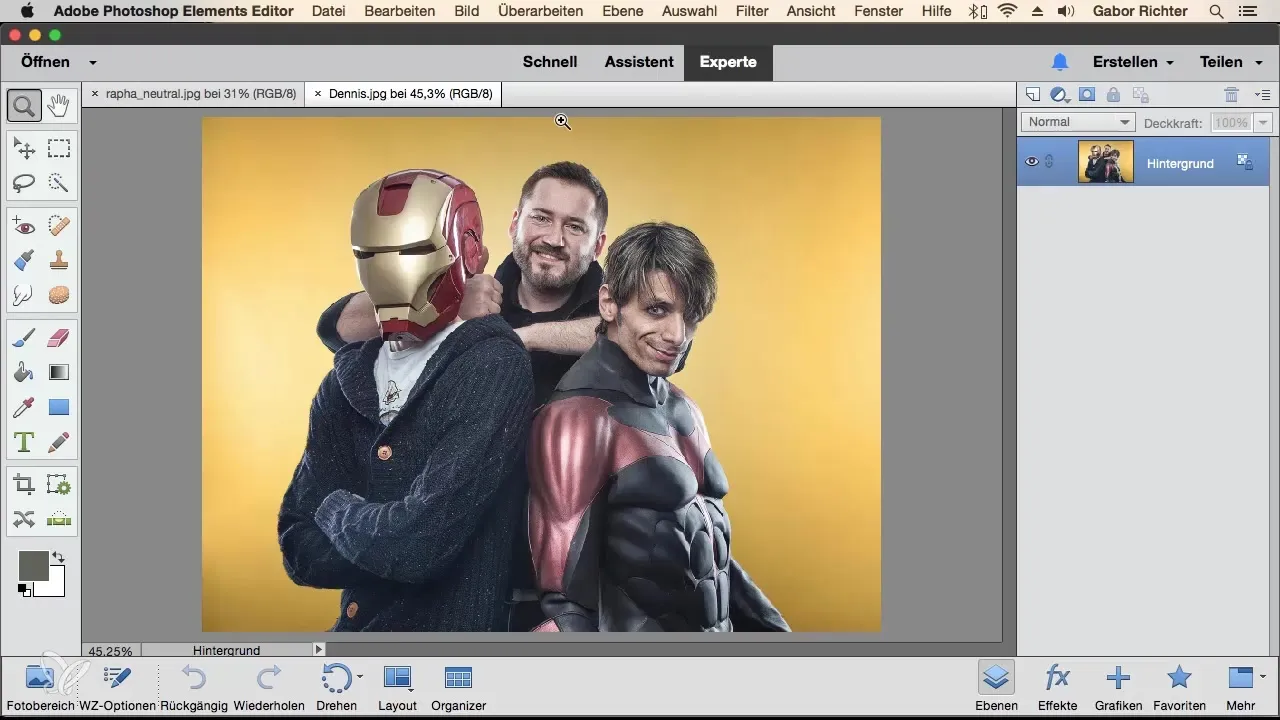Image resolution: width=1280 pixels, height=720 pixels.
Task: Select the Red Eye Removal tool
Action: [x=24, y=227]
